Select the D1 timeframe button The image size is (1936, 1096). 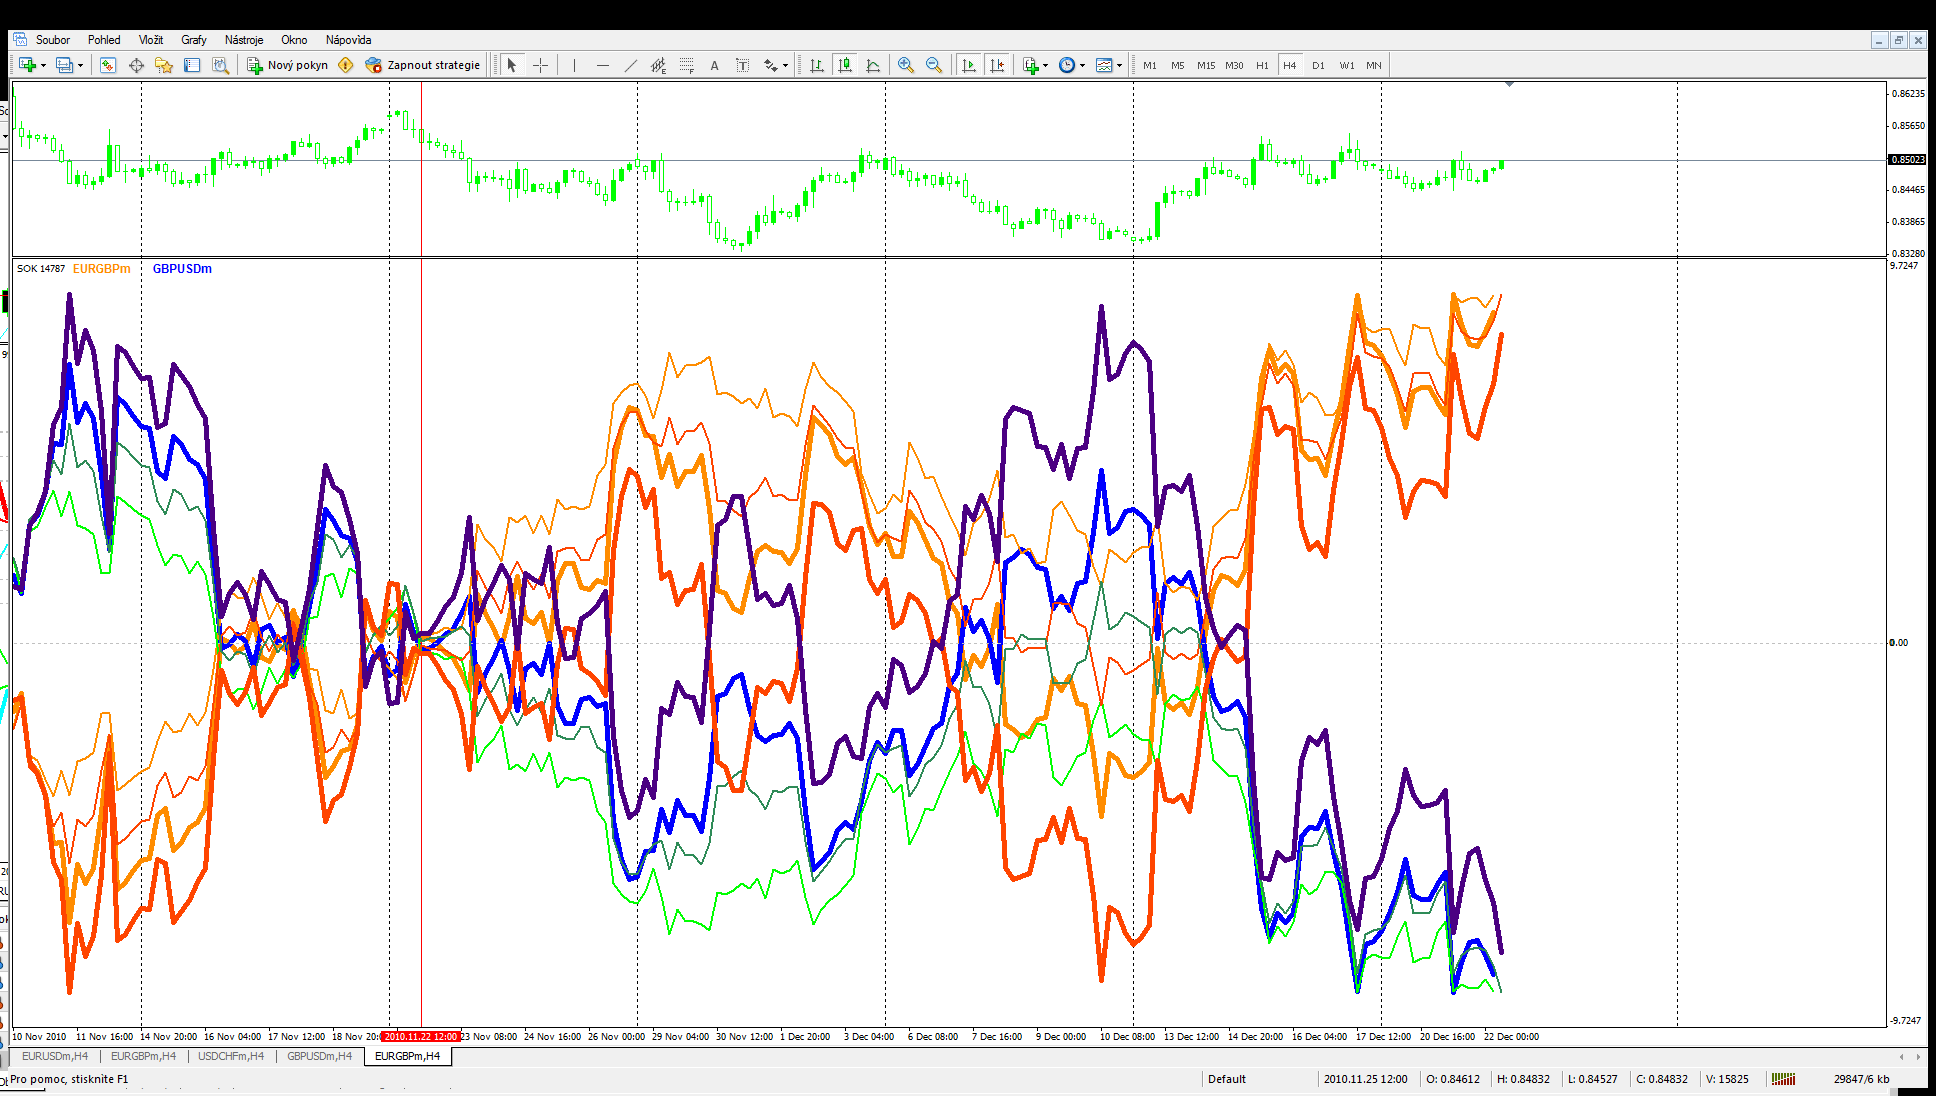[1317, 65]
